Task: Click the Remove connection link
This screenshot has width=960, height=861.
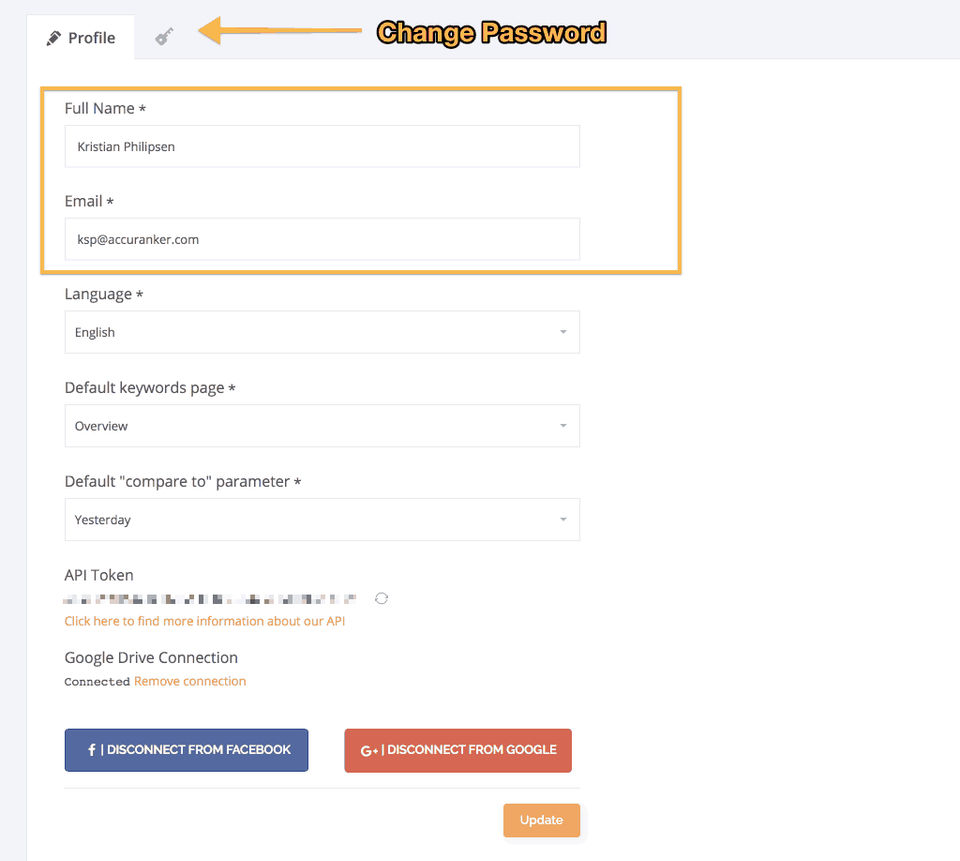Action: pos(190,681)
